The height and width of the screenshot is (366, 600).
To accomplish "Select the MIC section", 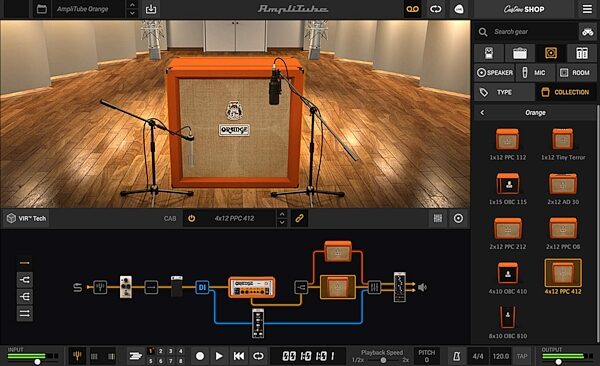I will pyautogui.click(x=535, y=73).
